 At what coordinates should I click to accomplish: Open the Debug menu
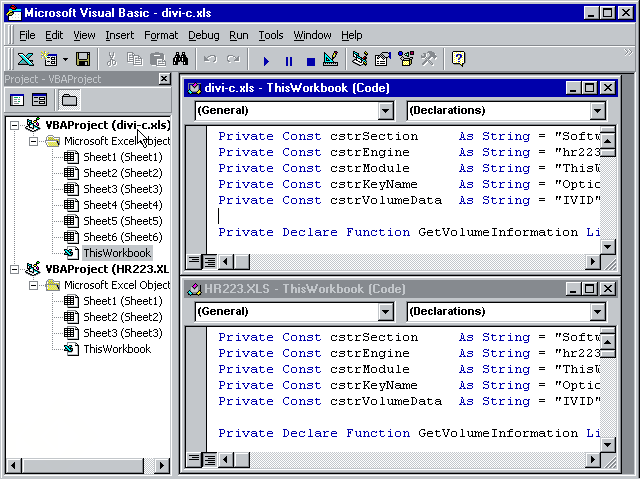click(x=203, y=35)
